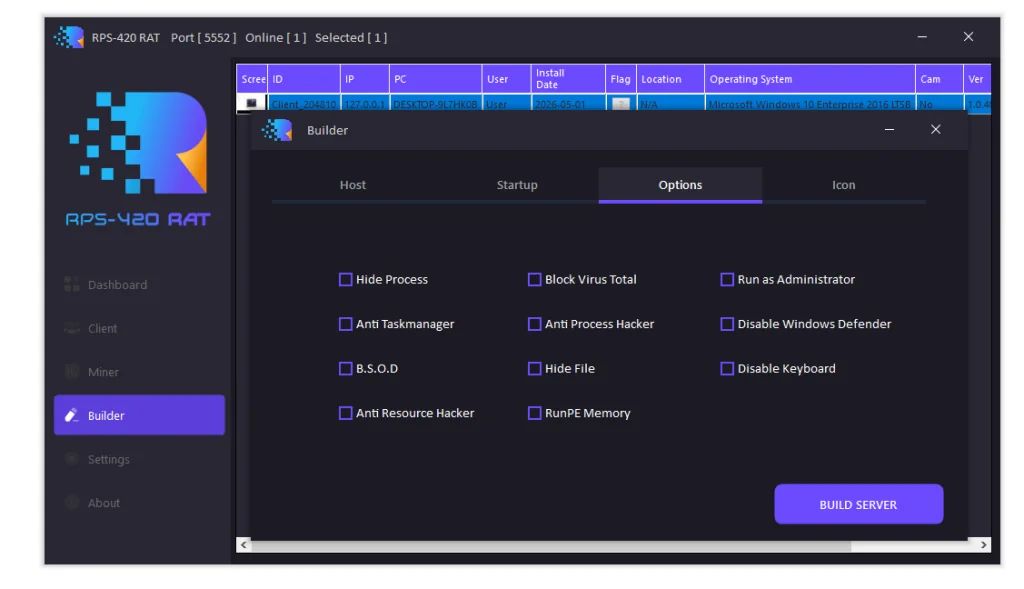Open the Client section in the sidebar

(x=103, y=328)
